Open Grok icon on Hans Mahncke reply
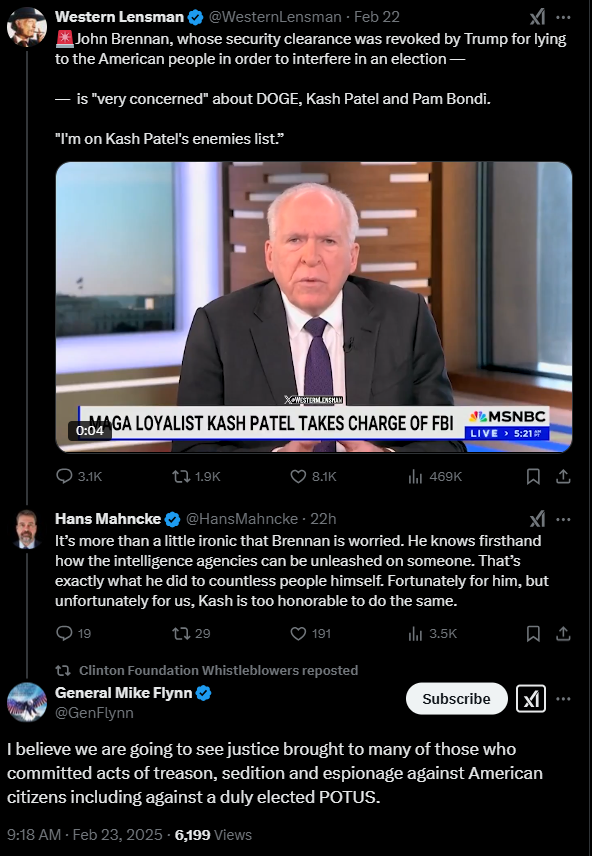Image resolution: width=592 pixels, height=856 pixels. tap(537, 519)
